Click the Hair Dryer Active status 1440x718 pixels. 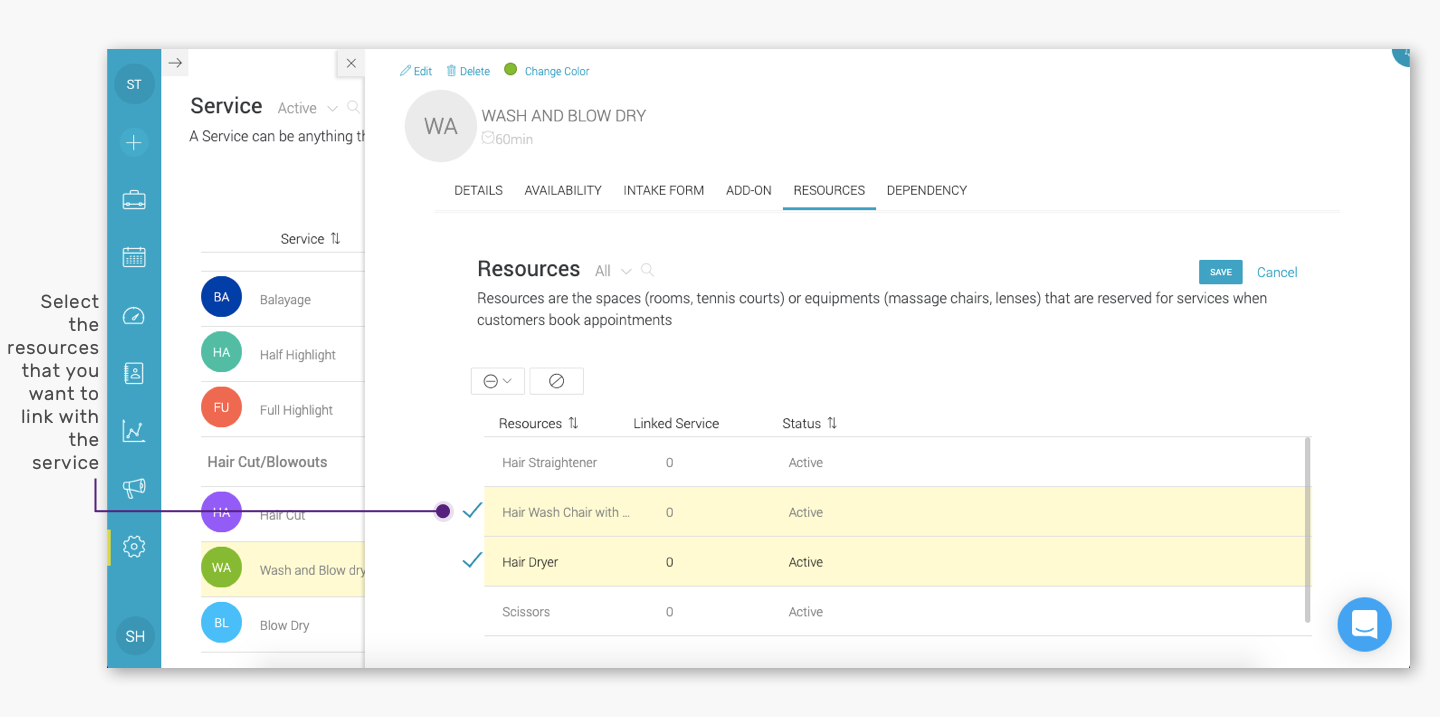point(806,562)
